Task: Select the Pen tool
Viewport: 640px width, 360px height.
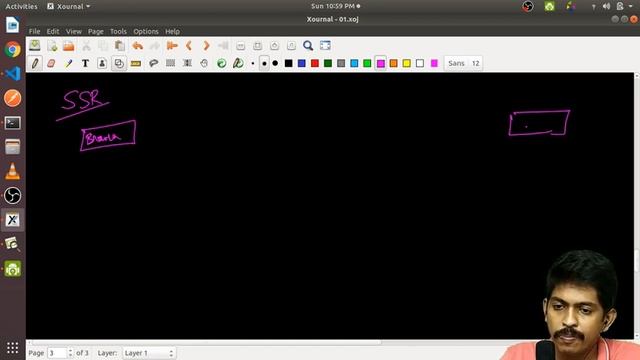Action: coord(35,63)
